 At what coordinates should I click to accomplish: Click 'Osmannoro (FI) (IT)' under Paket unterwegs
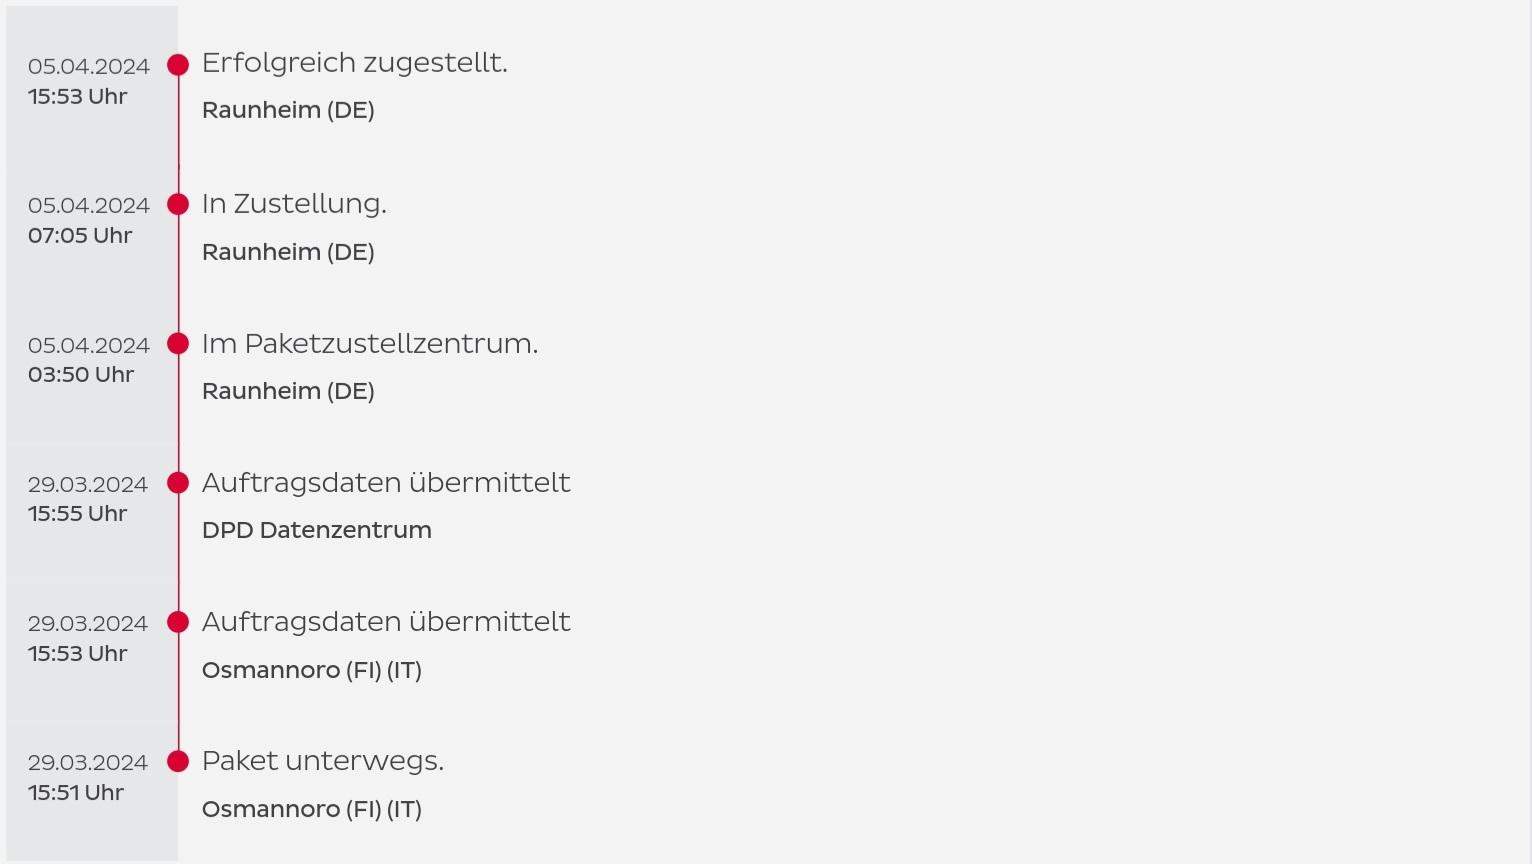[312, 809]
